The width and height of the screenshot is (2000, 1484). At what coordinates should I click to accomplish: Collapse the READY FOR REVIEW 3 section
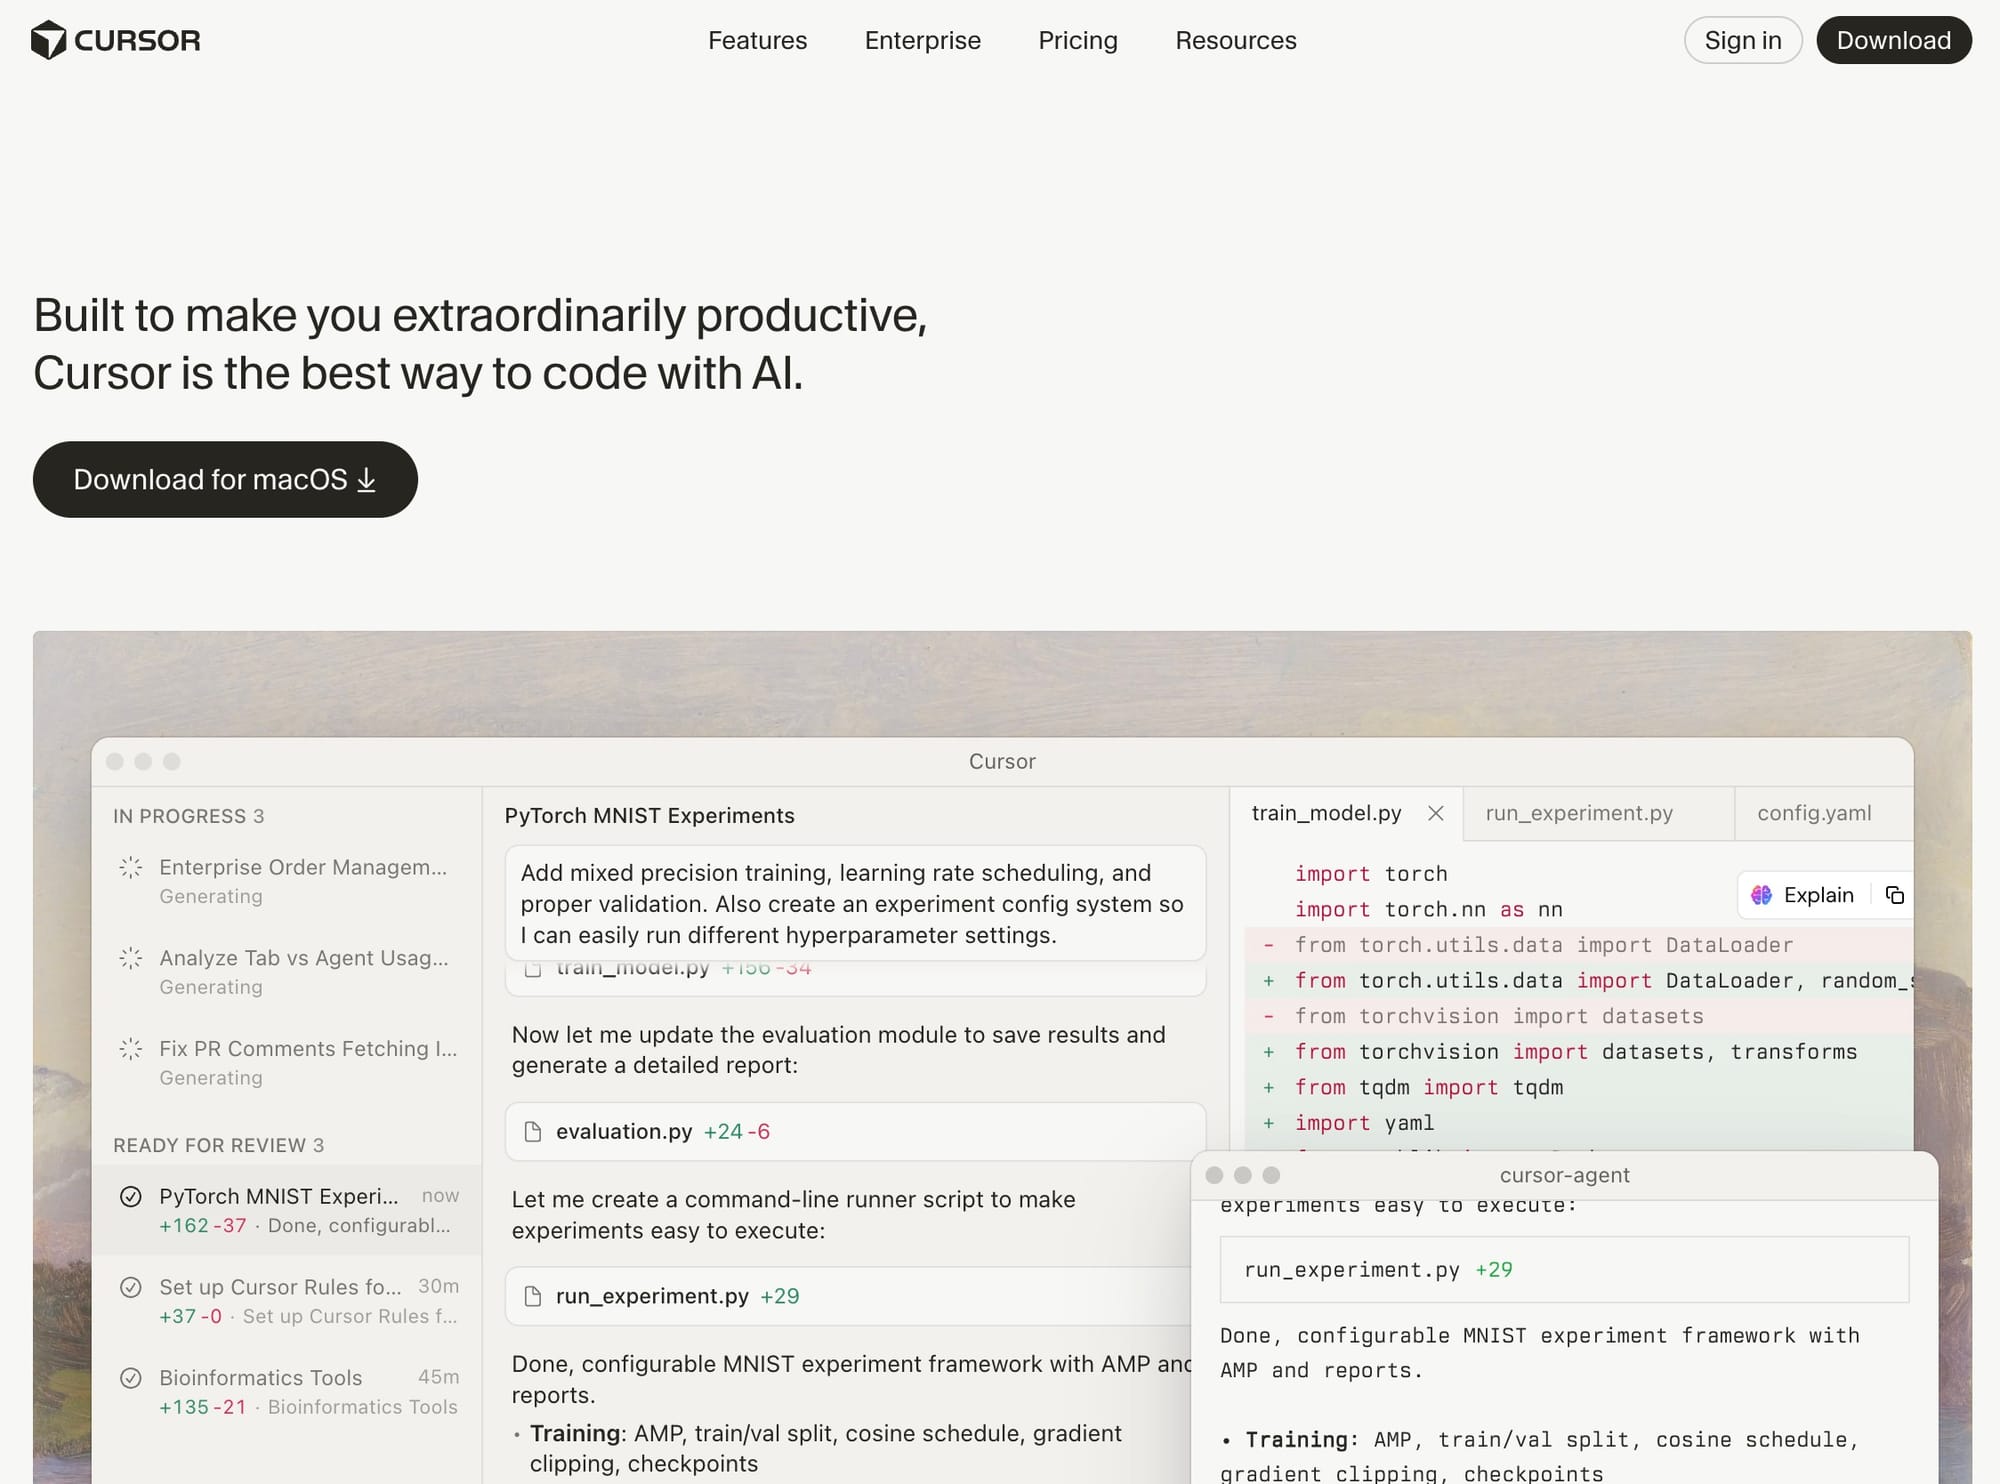pos(216,1145)
